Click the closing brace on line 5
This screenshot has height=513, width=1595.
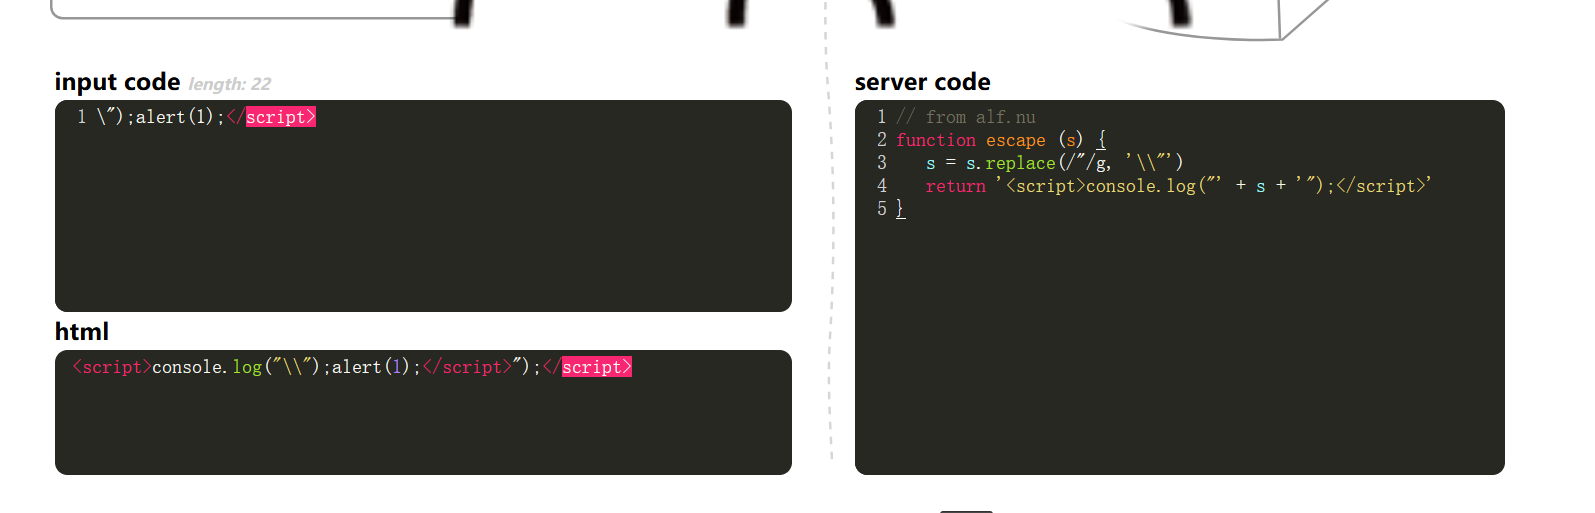(900, 209)
